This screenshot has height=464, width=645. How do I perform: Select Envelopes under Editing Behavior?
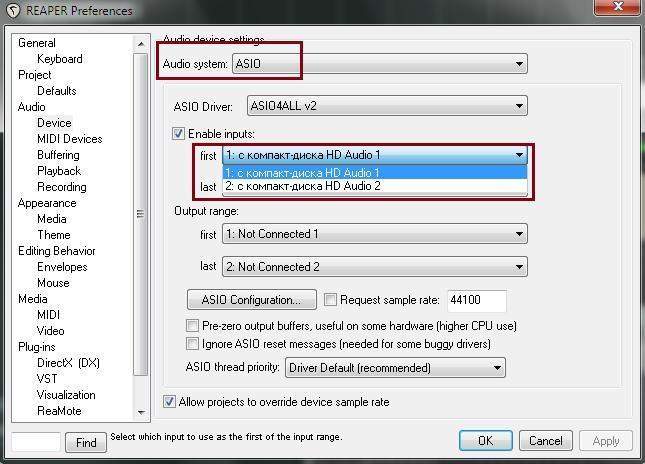[62, 267]
